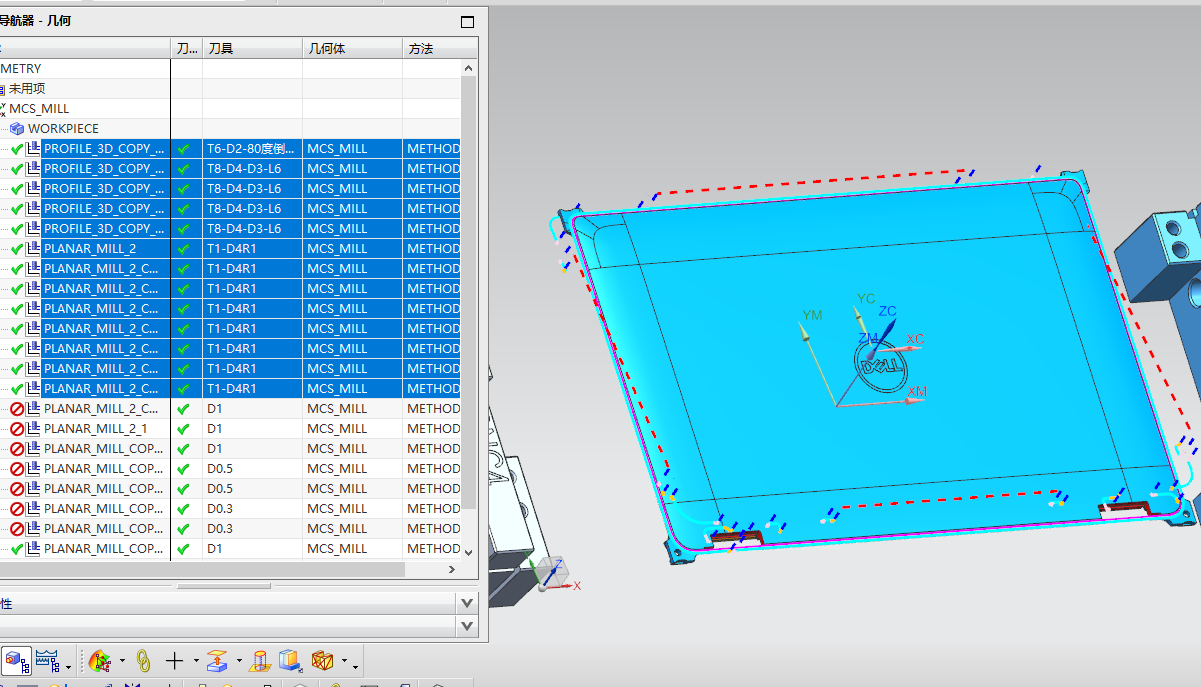Click the operation icon beside PLANAR_MILL_2
Viewport: 1201px width, 687px height.
pos(33,249)
